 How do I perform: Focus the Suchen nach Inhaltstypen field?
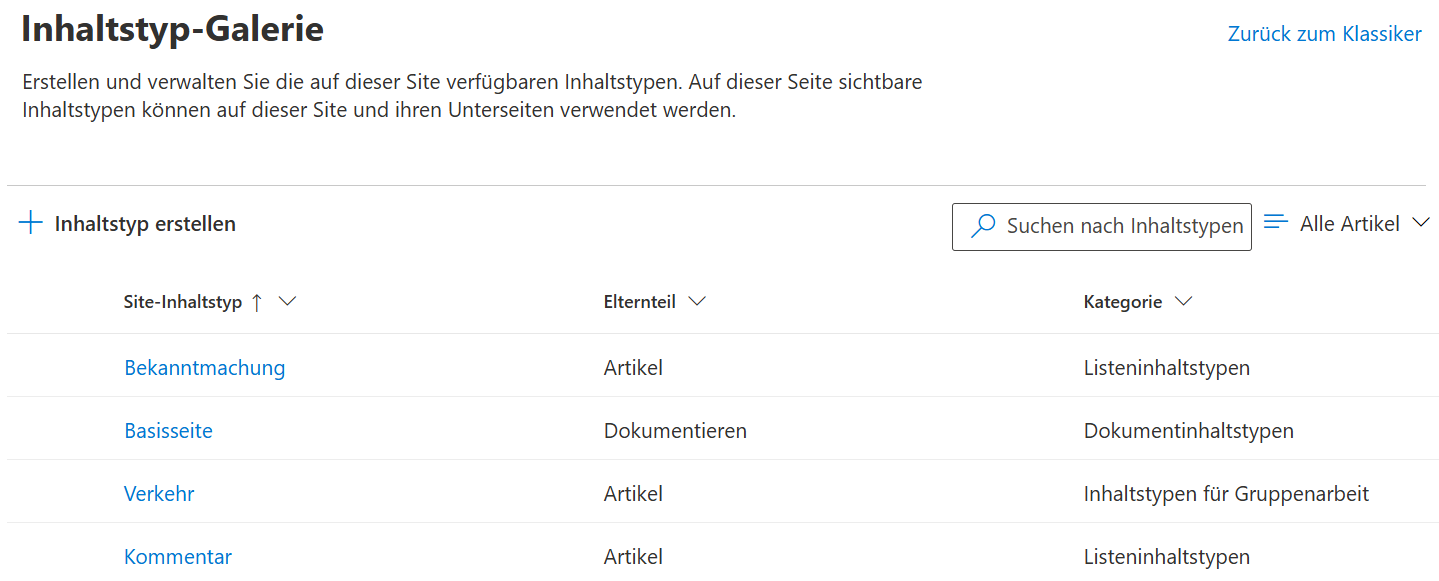point(1102,226)
